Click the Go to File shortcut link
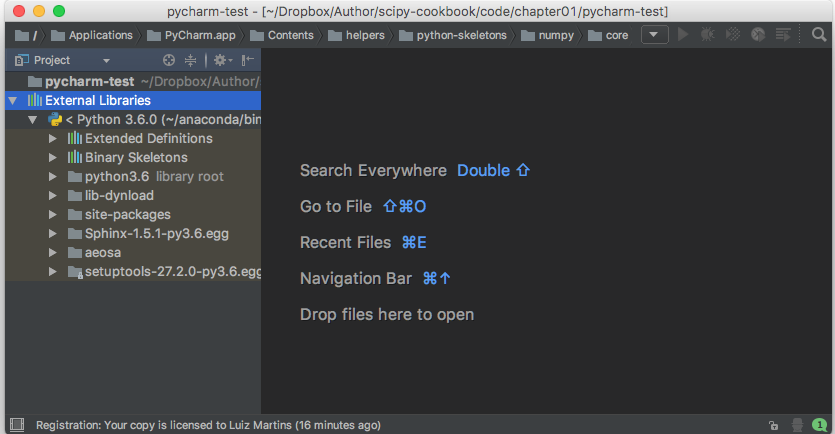Viewport: 835px width, 434px height. pos(405,206)
